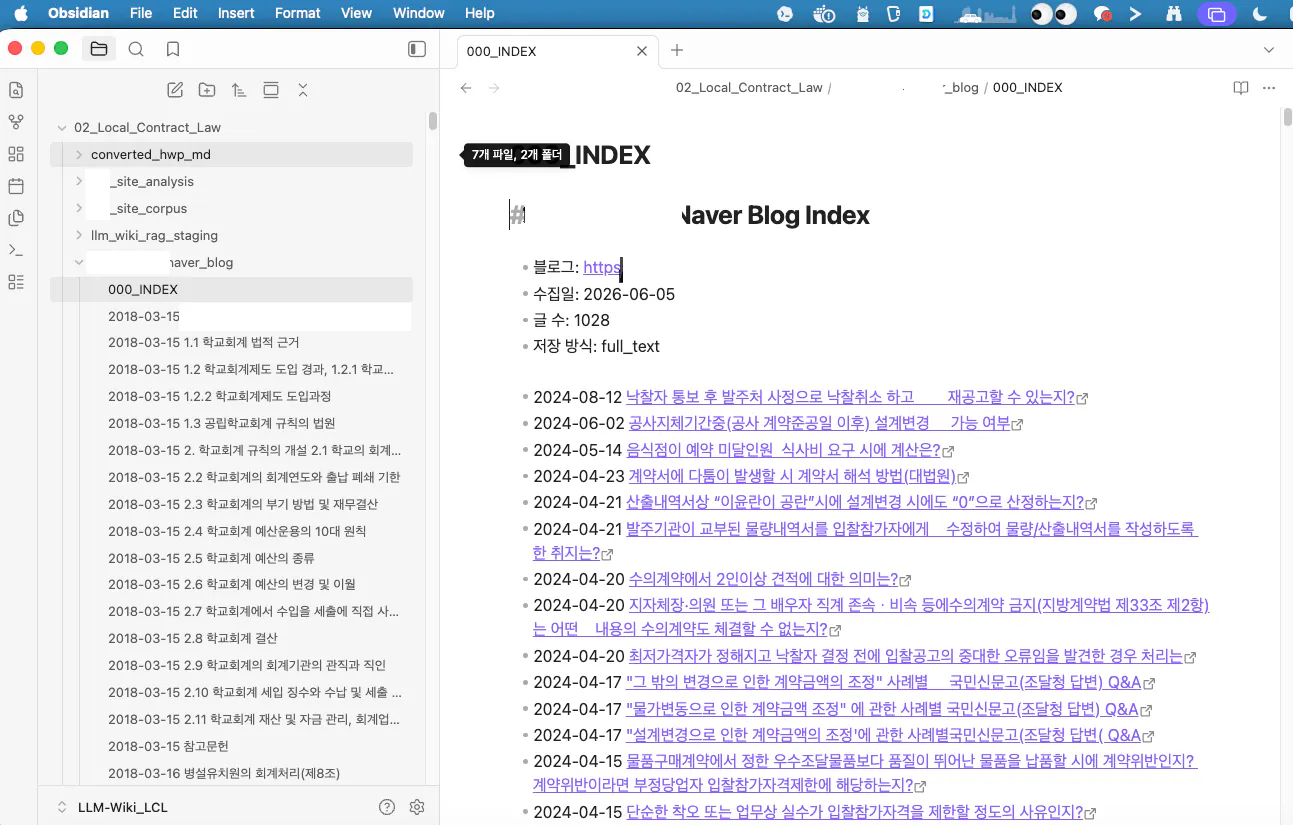
Task: Open more options ellipsis in note header
Action: (x=1269, y=88)
